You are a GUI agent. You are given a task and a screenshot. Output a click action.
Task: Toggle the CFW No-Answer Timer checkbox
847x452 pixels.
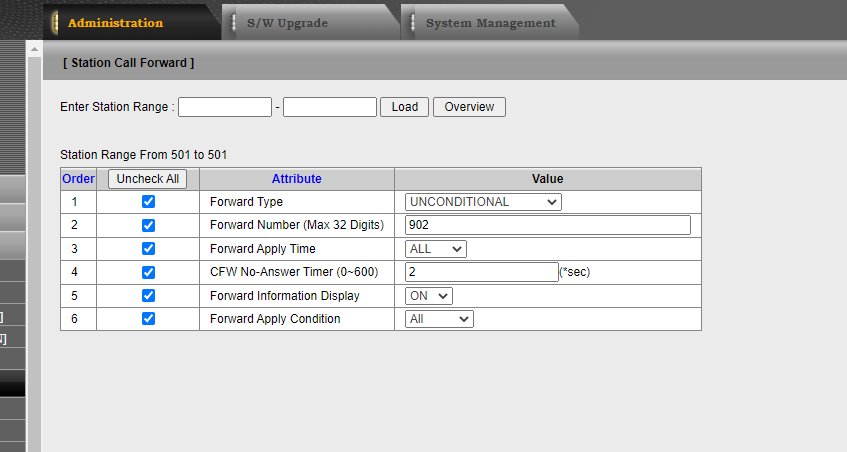149,272
